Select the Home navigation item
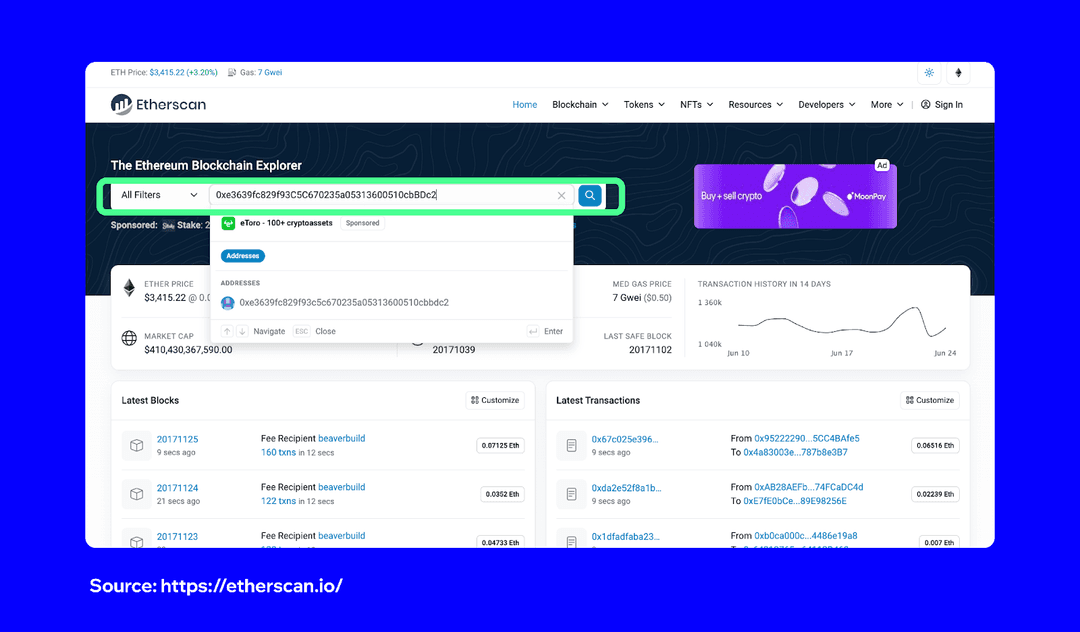The width and height of the screenshot is (1080, 632). (x=524, y=104)
